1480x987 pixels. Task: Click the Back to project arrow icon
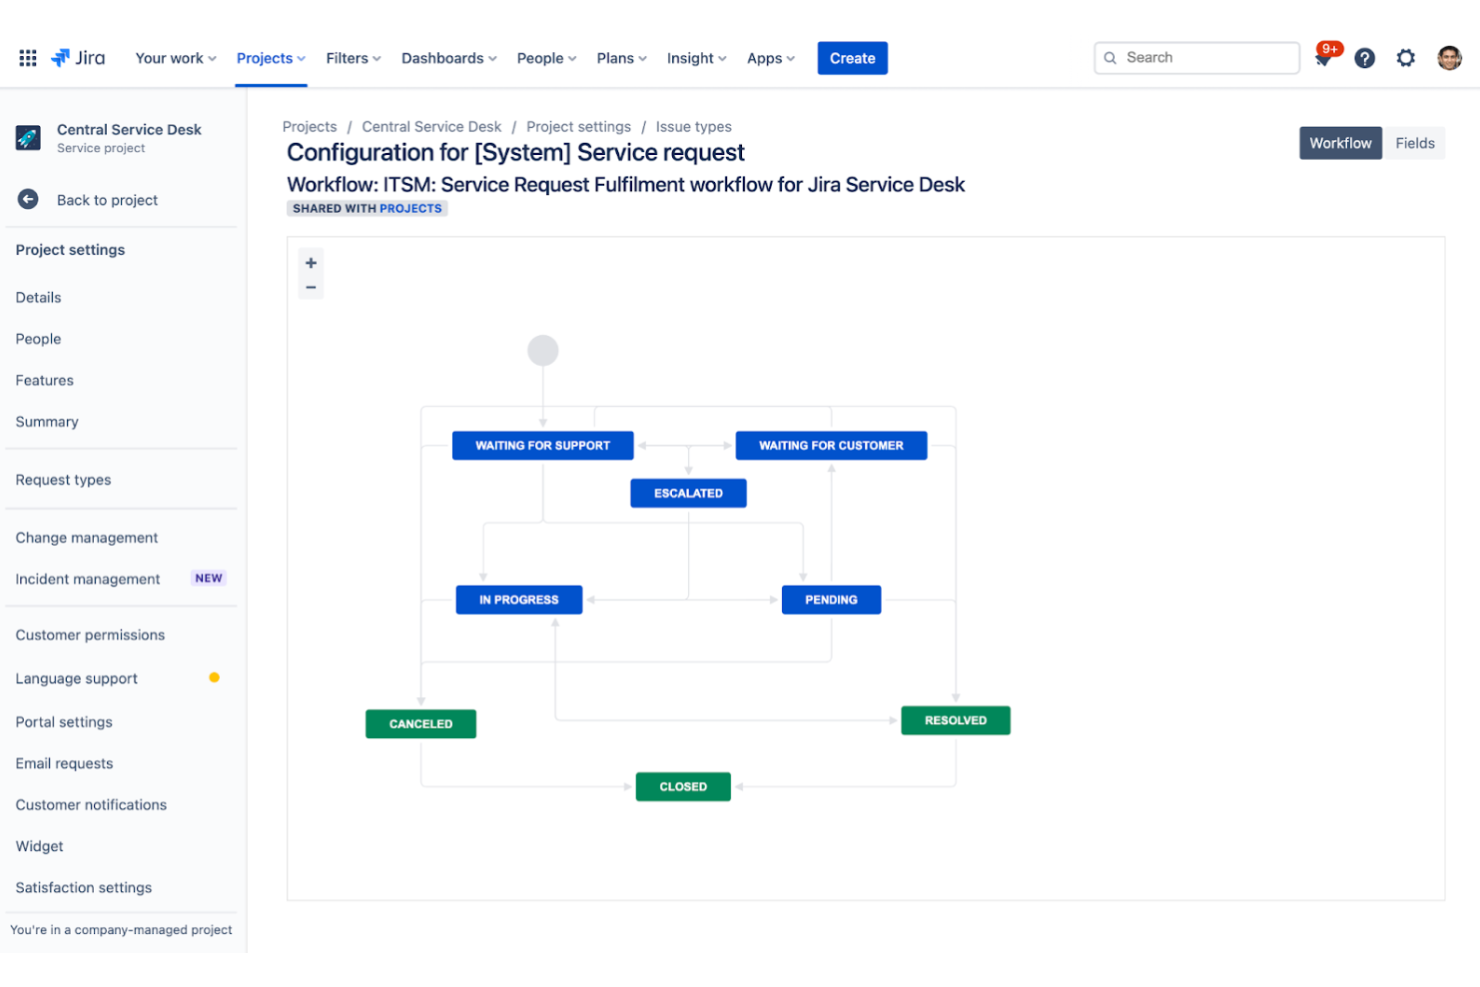click(28, 199)
